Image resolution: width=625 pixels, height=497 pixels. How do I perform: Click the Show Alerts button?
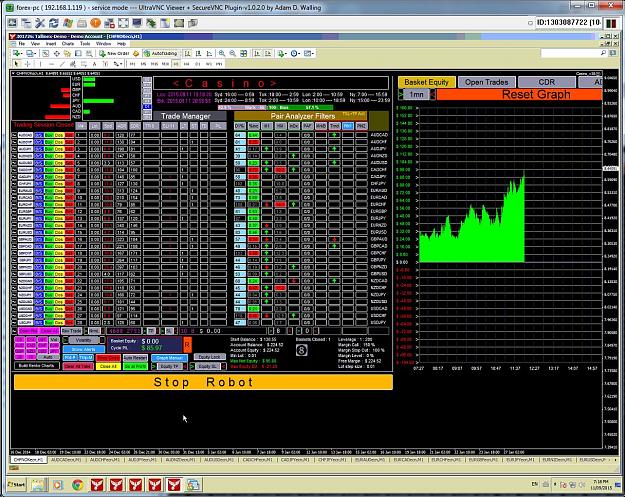[84, 349]
